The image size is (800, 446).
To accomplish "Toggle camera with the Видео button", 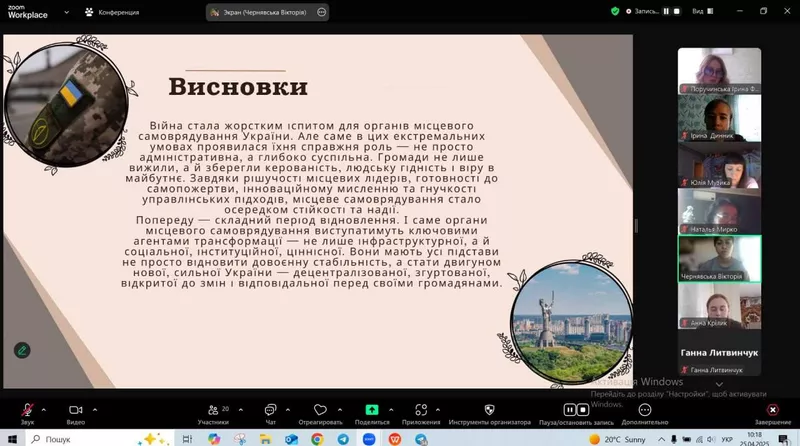I will [76, 413].
